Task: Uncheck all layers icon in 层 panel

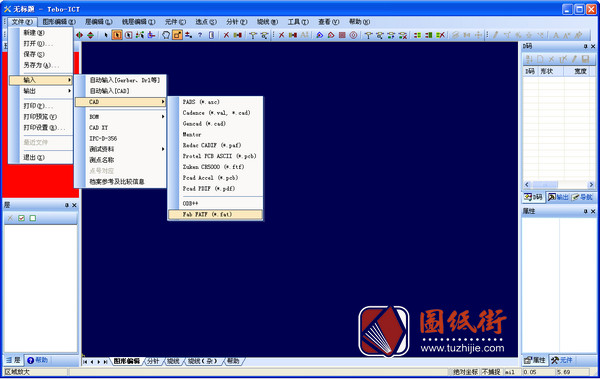Action: tap(33, 218)
